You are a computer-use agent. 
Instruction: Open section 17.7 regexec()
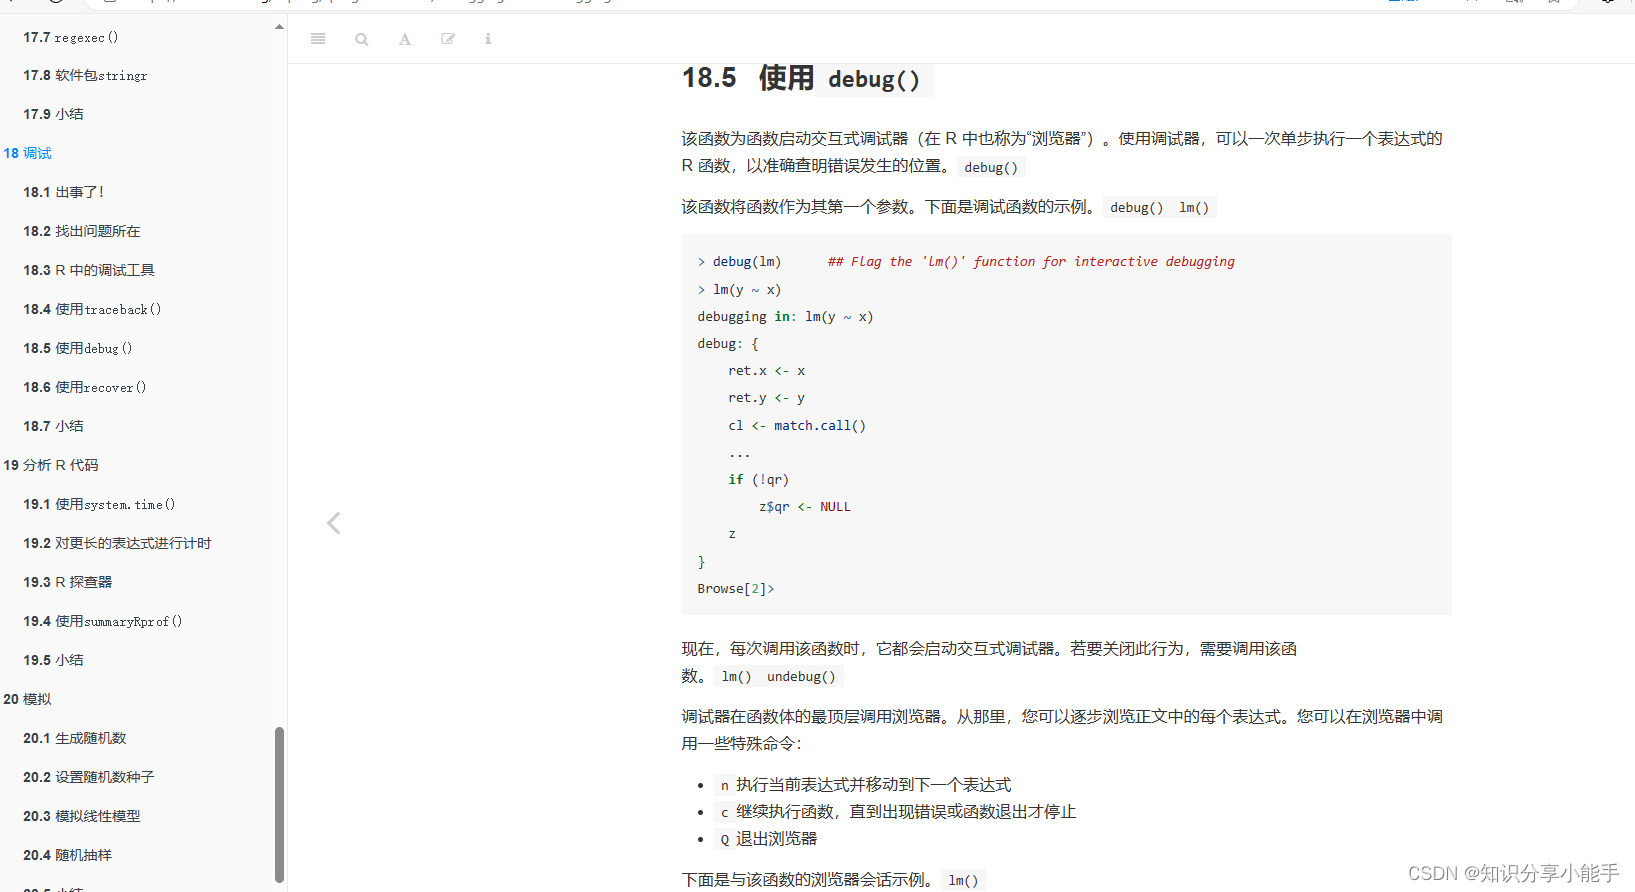click(x=70, y=37)
